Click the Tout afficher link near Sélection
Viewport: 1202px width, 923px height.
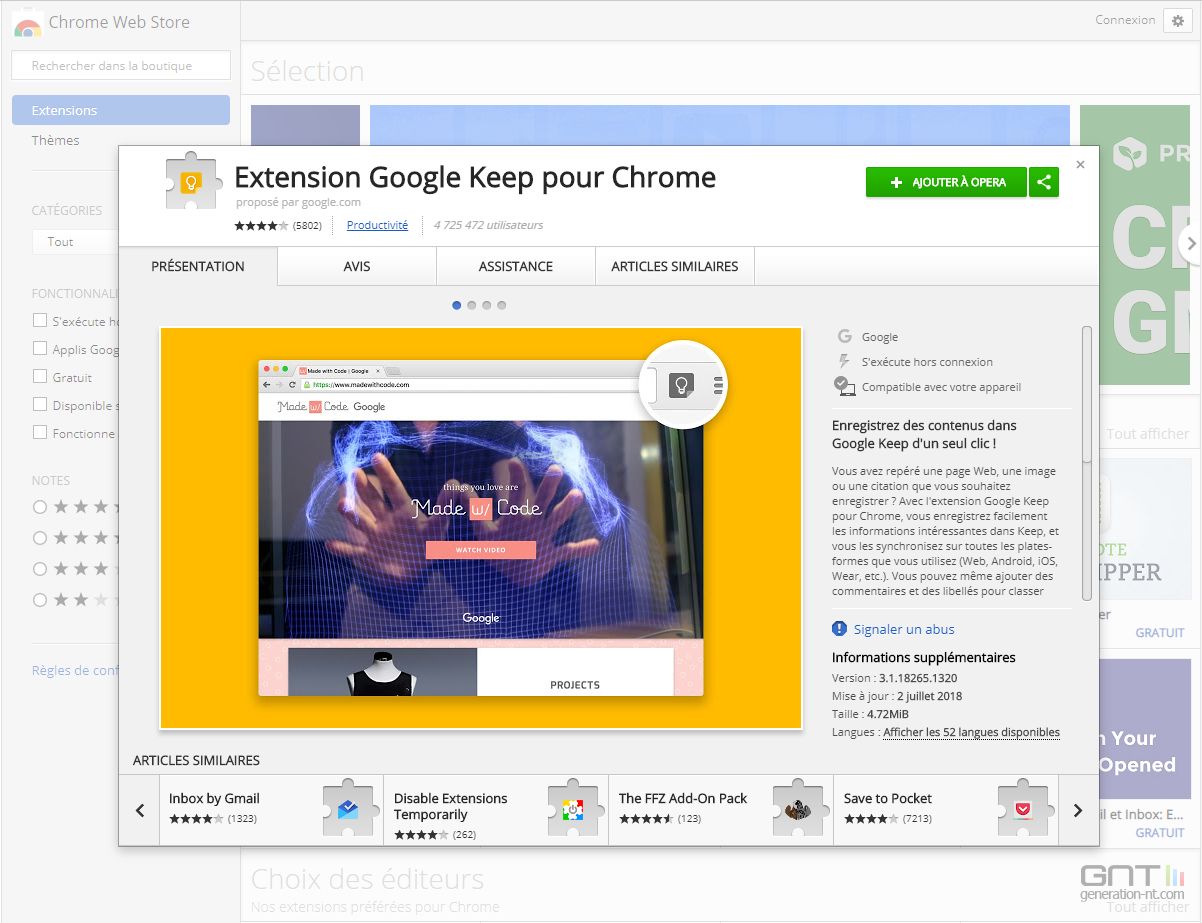tap(1148, 433)
